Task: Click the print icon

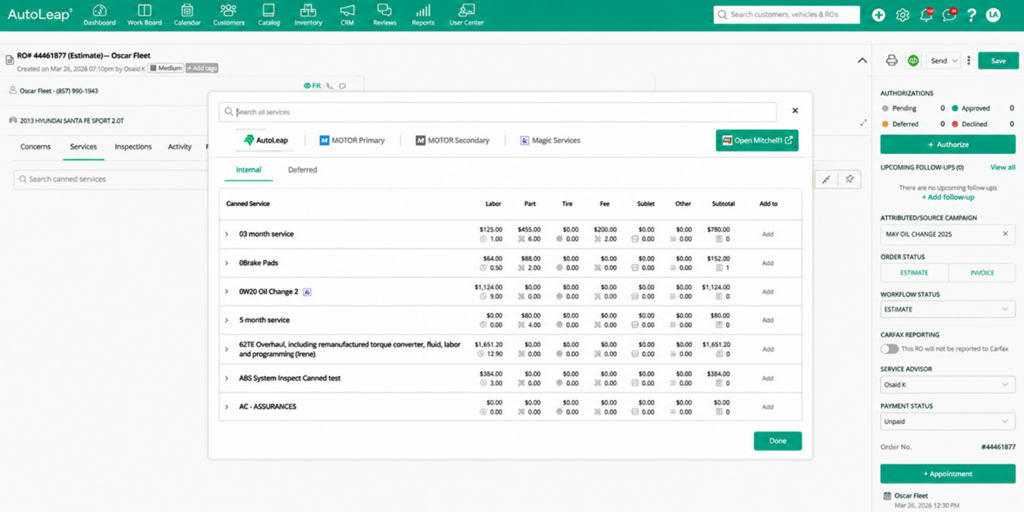Action: pyautogui.click(x=891, y=61)
